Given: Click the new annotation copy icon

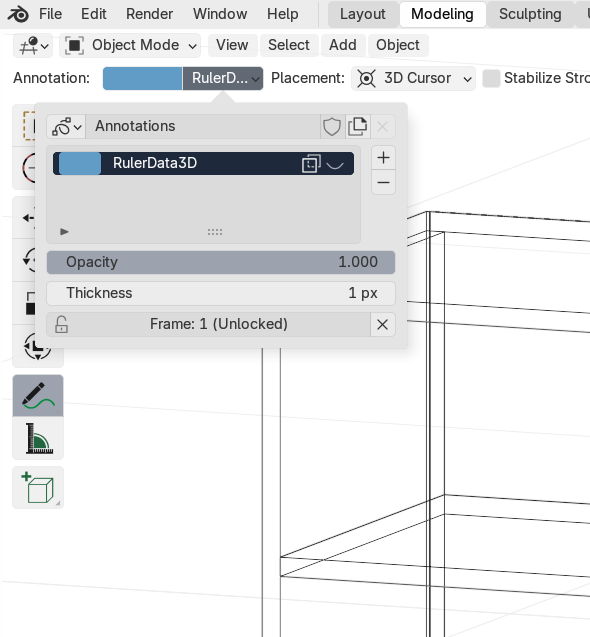Looking at the screenshot, I should coord(358,127).
